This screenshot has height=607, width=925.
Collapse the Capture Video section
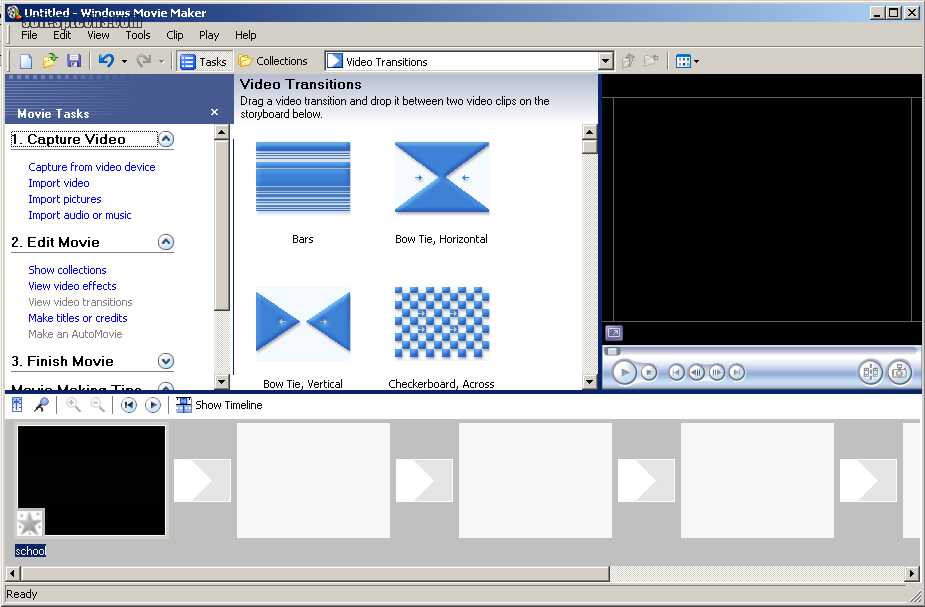pos(166,140)
